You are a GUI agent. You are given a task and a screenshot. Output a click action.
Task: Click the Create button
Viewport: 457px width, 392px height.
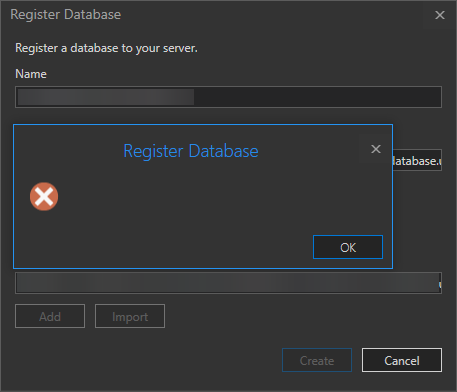pos(317,360)
